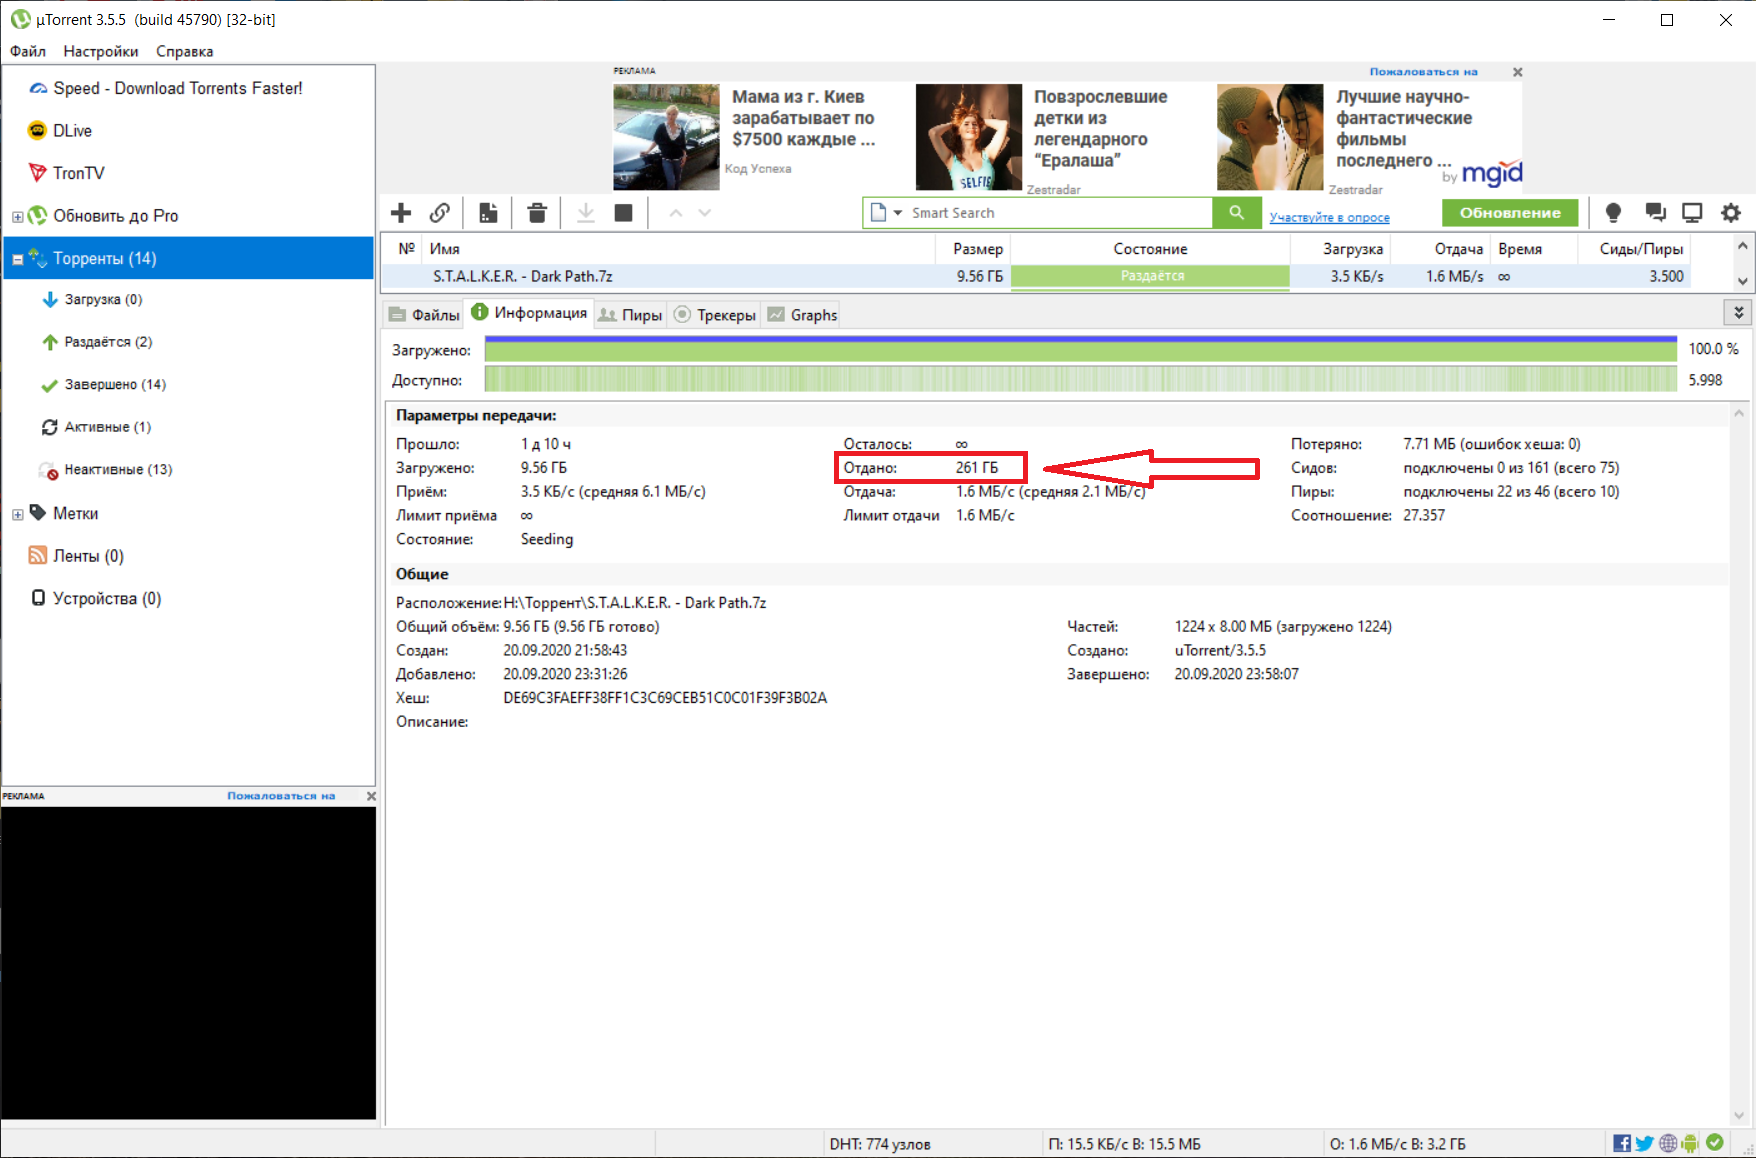This screenshot has width=1756, height=1158.
Task: Switch to the Graphs tab
Action: point(802,315)
